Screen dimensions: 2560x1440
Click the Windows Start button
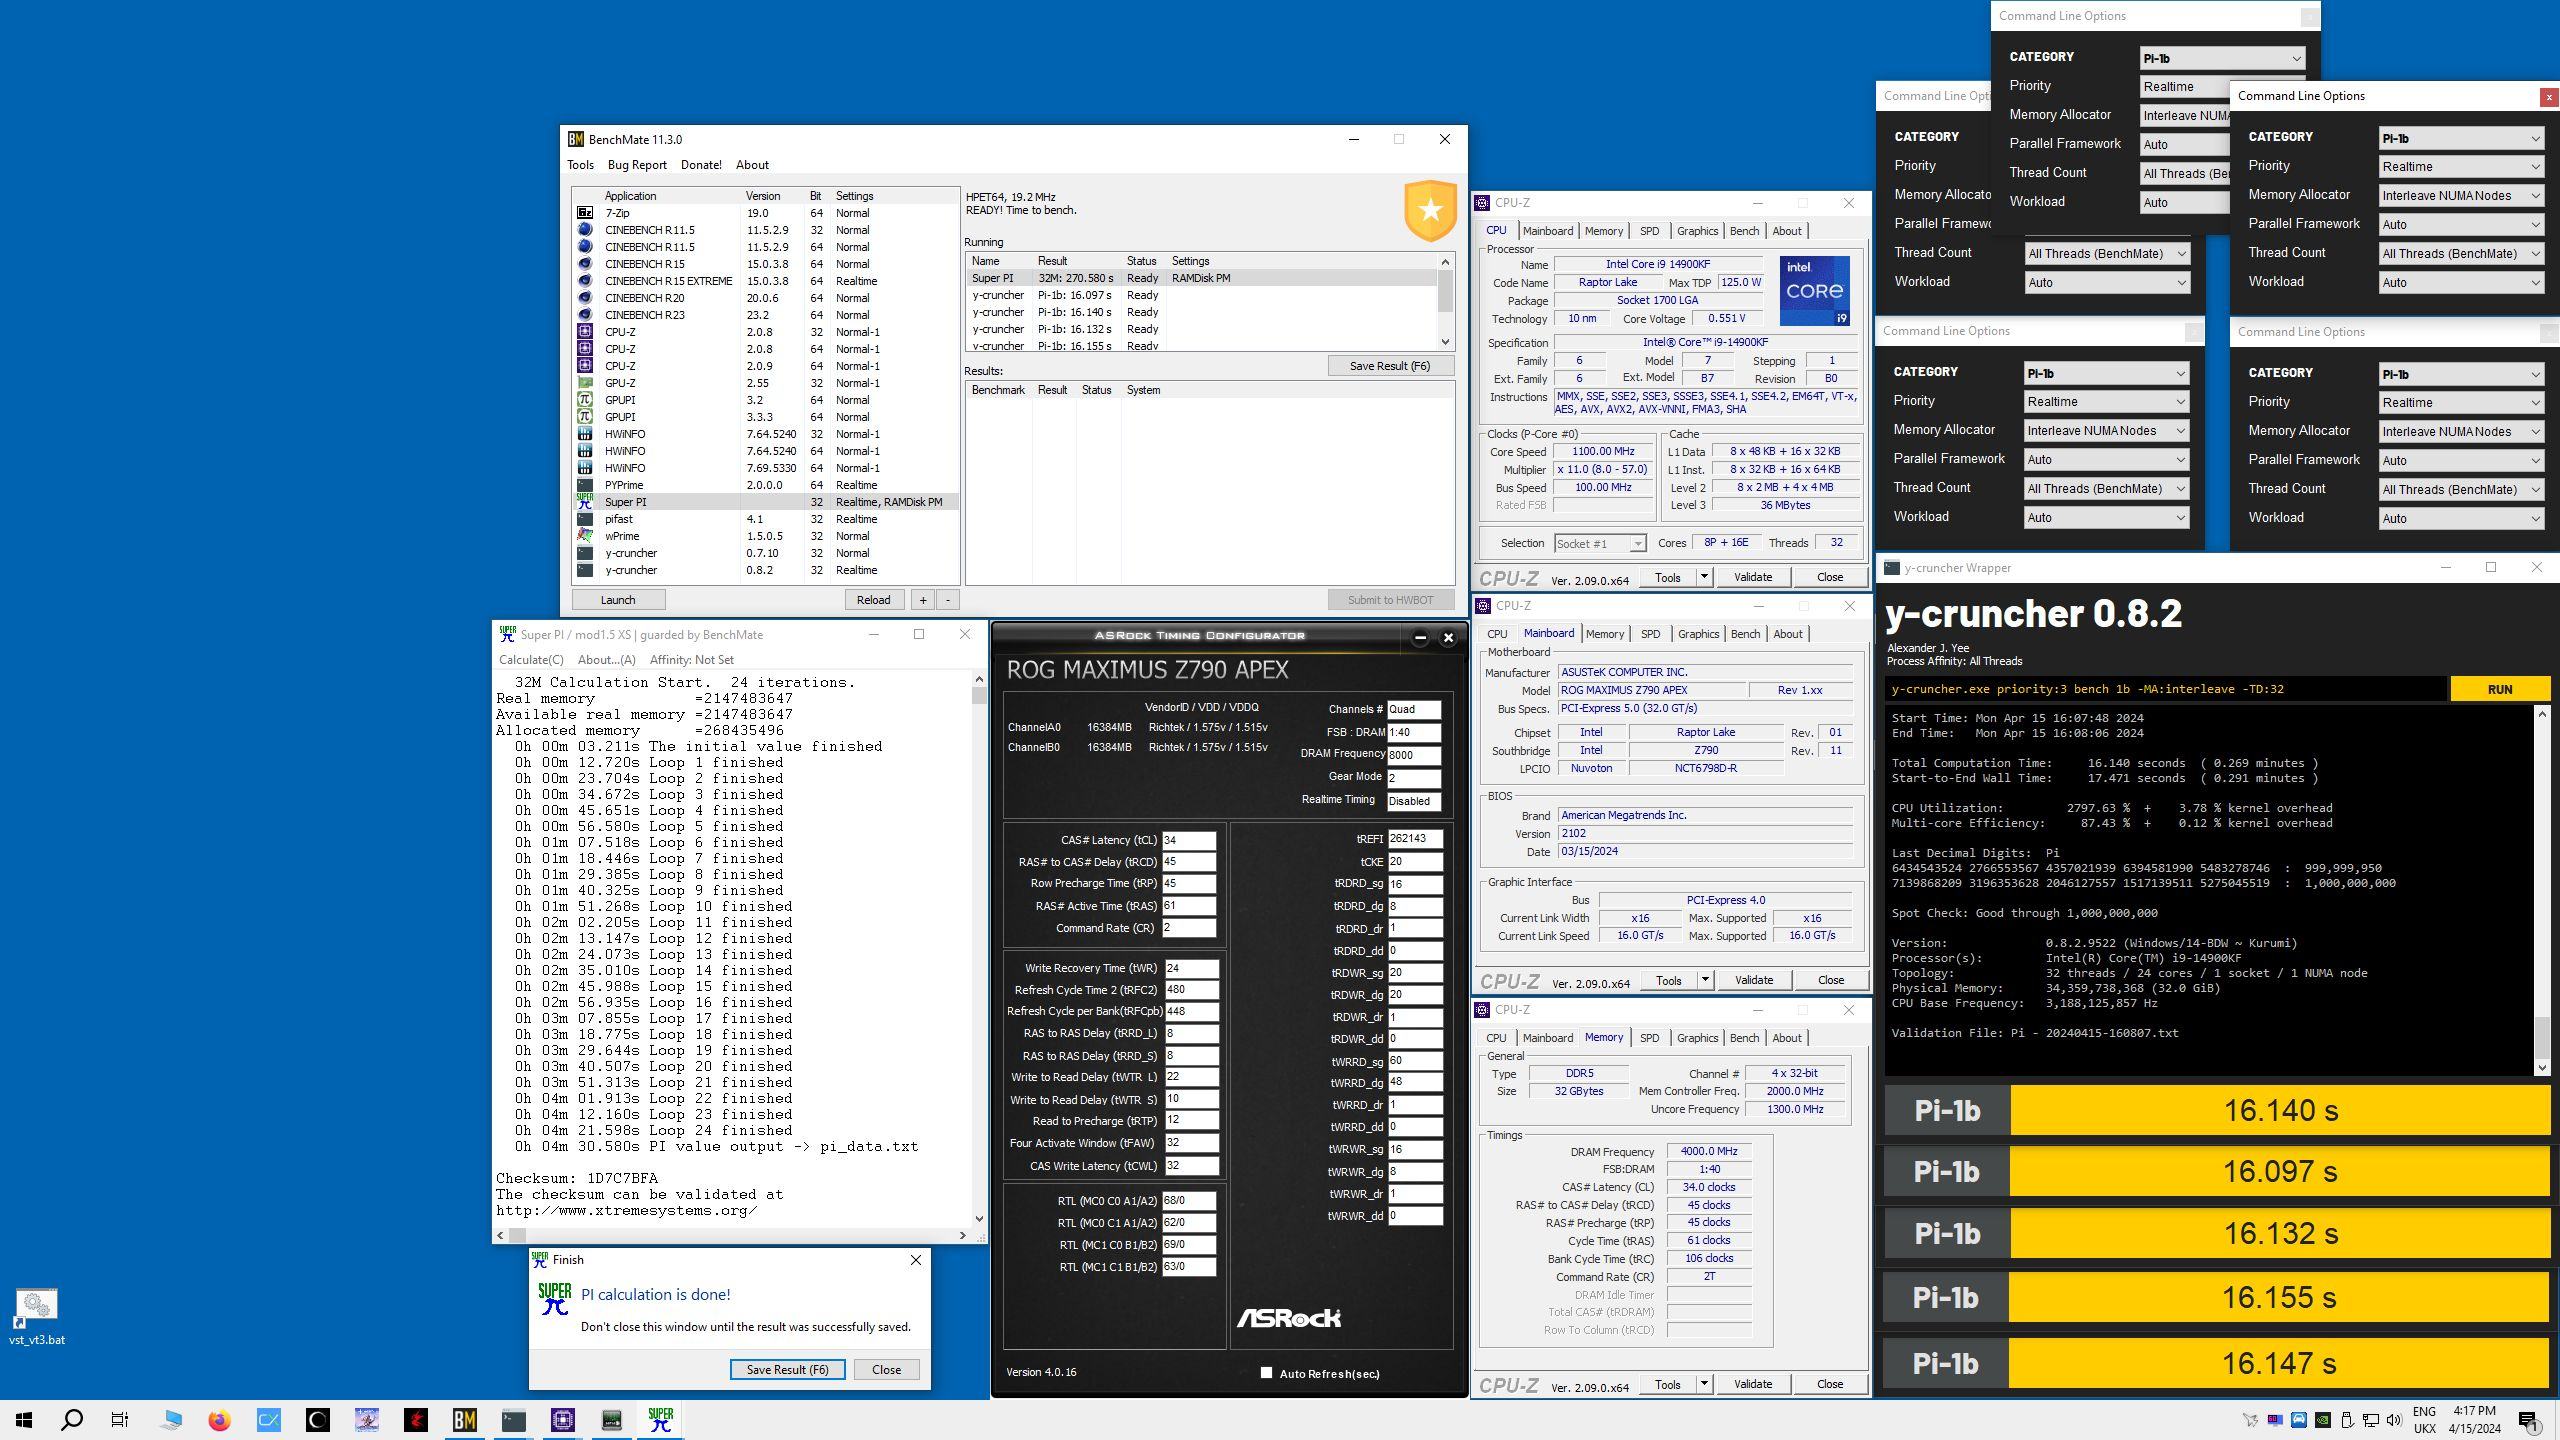pos(24,1420)
